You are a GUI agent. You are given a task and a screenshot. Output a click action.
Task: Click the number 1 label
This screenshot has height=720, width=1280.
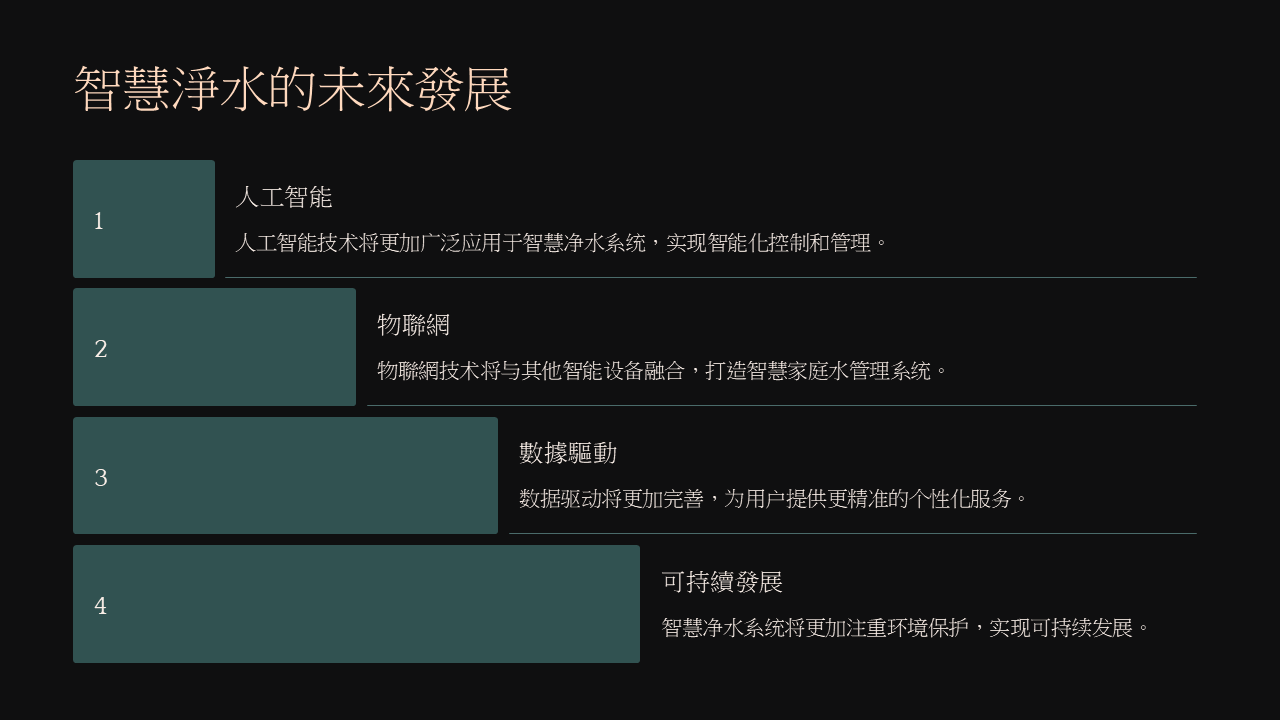point(99,221)
